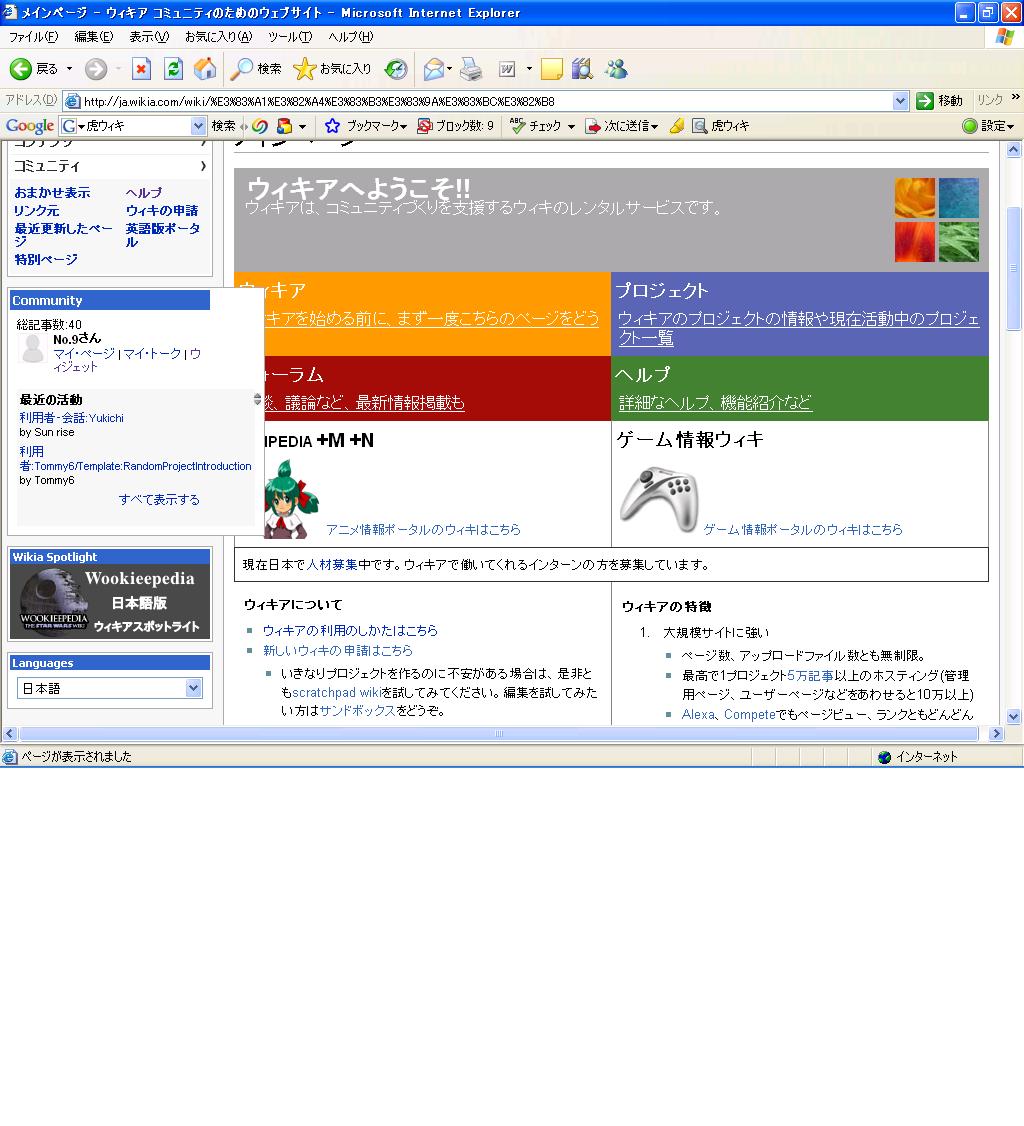Open the Languages 日本語 dropdown
Viewport: 1024px width, 1126px height.
click(109, 689)
